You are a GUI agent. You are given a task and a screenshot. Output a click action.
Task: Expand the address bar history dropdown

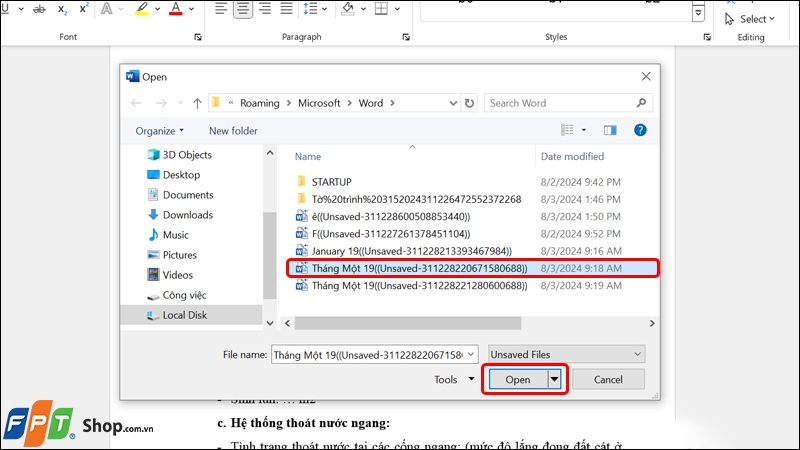click(x=453, y=103)
